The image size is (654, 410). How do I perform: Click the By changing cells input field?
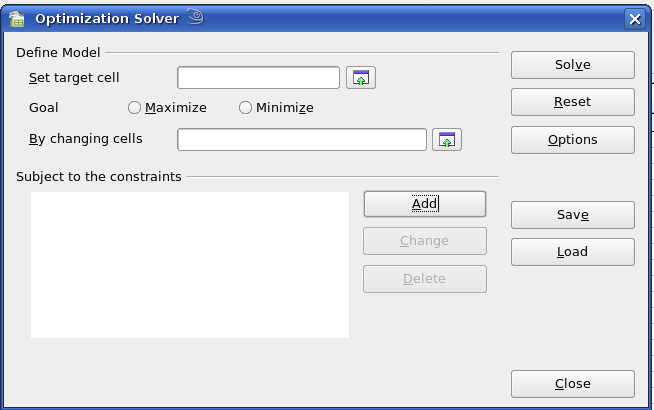(x=302, y=139)
